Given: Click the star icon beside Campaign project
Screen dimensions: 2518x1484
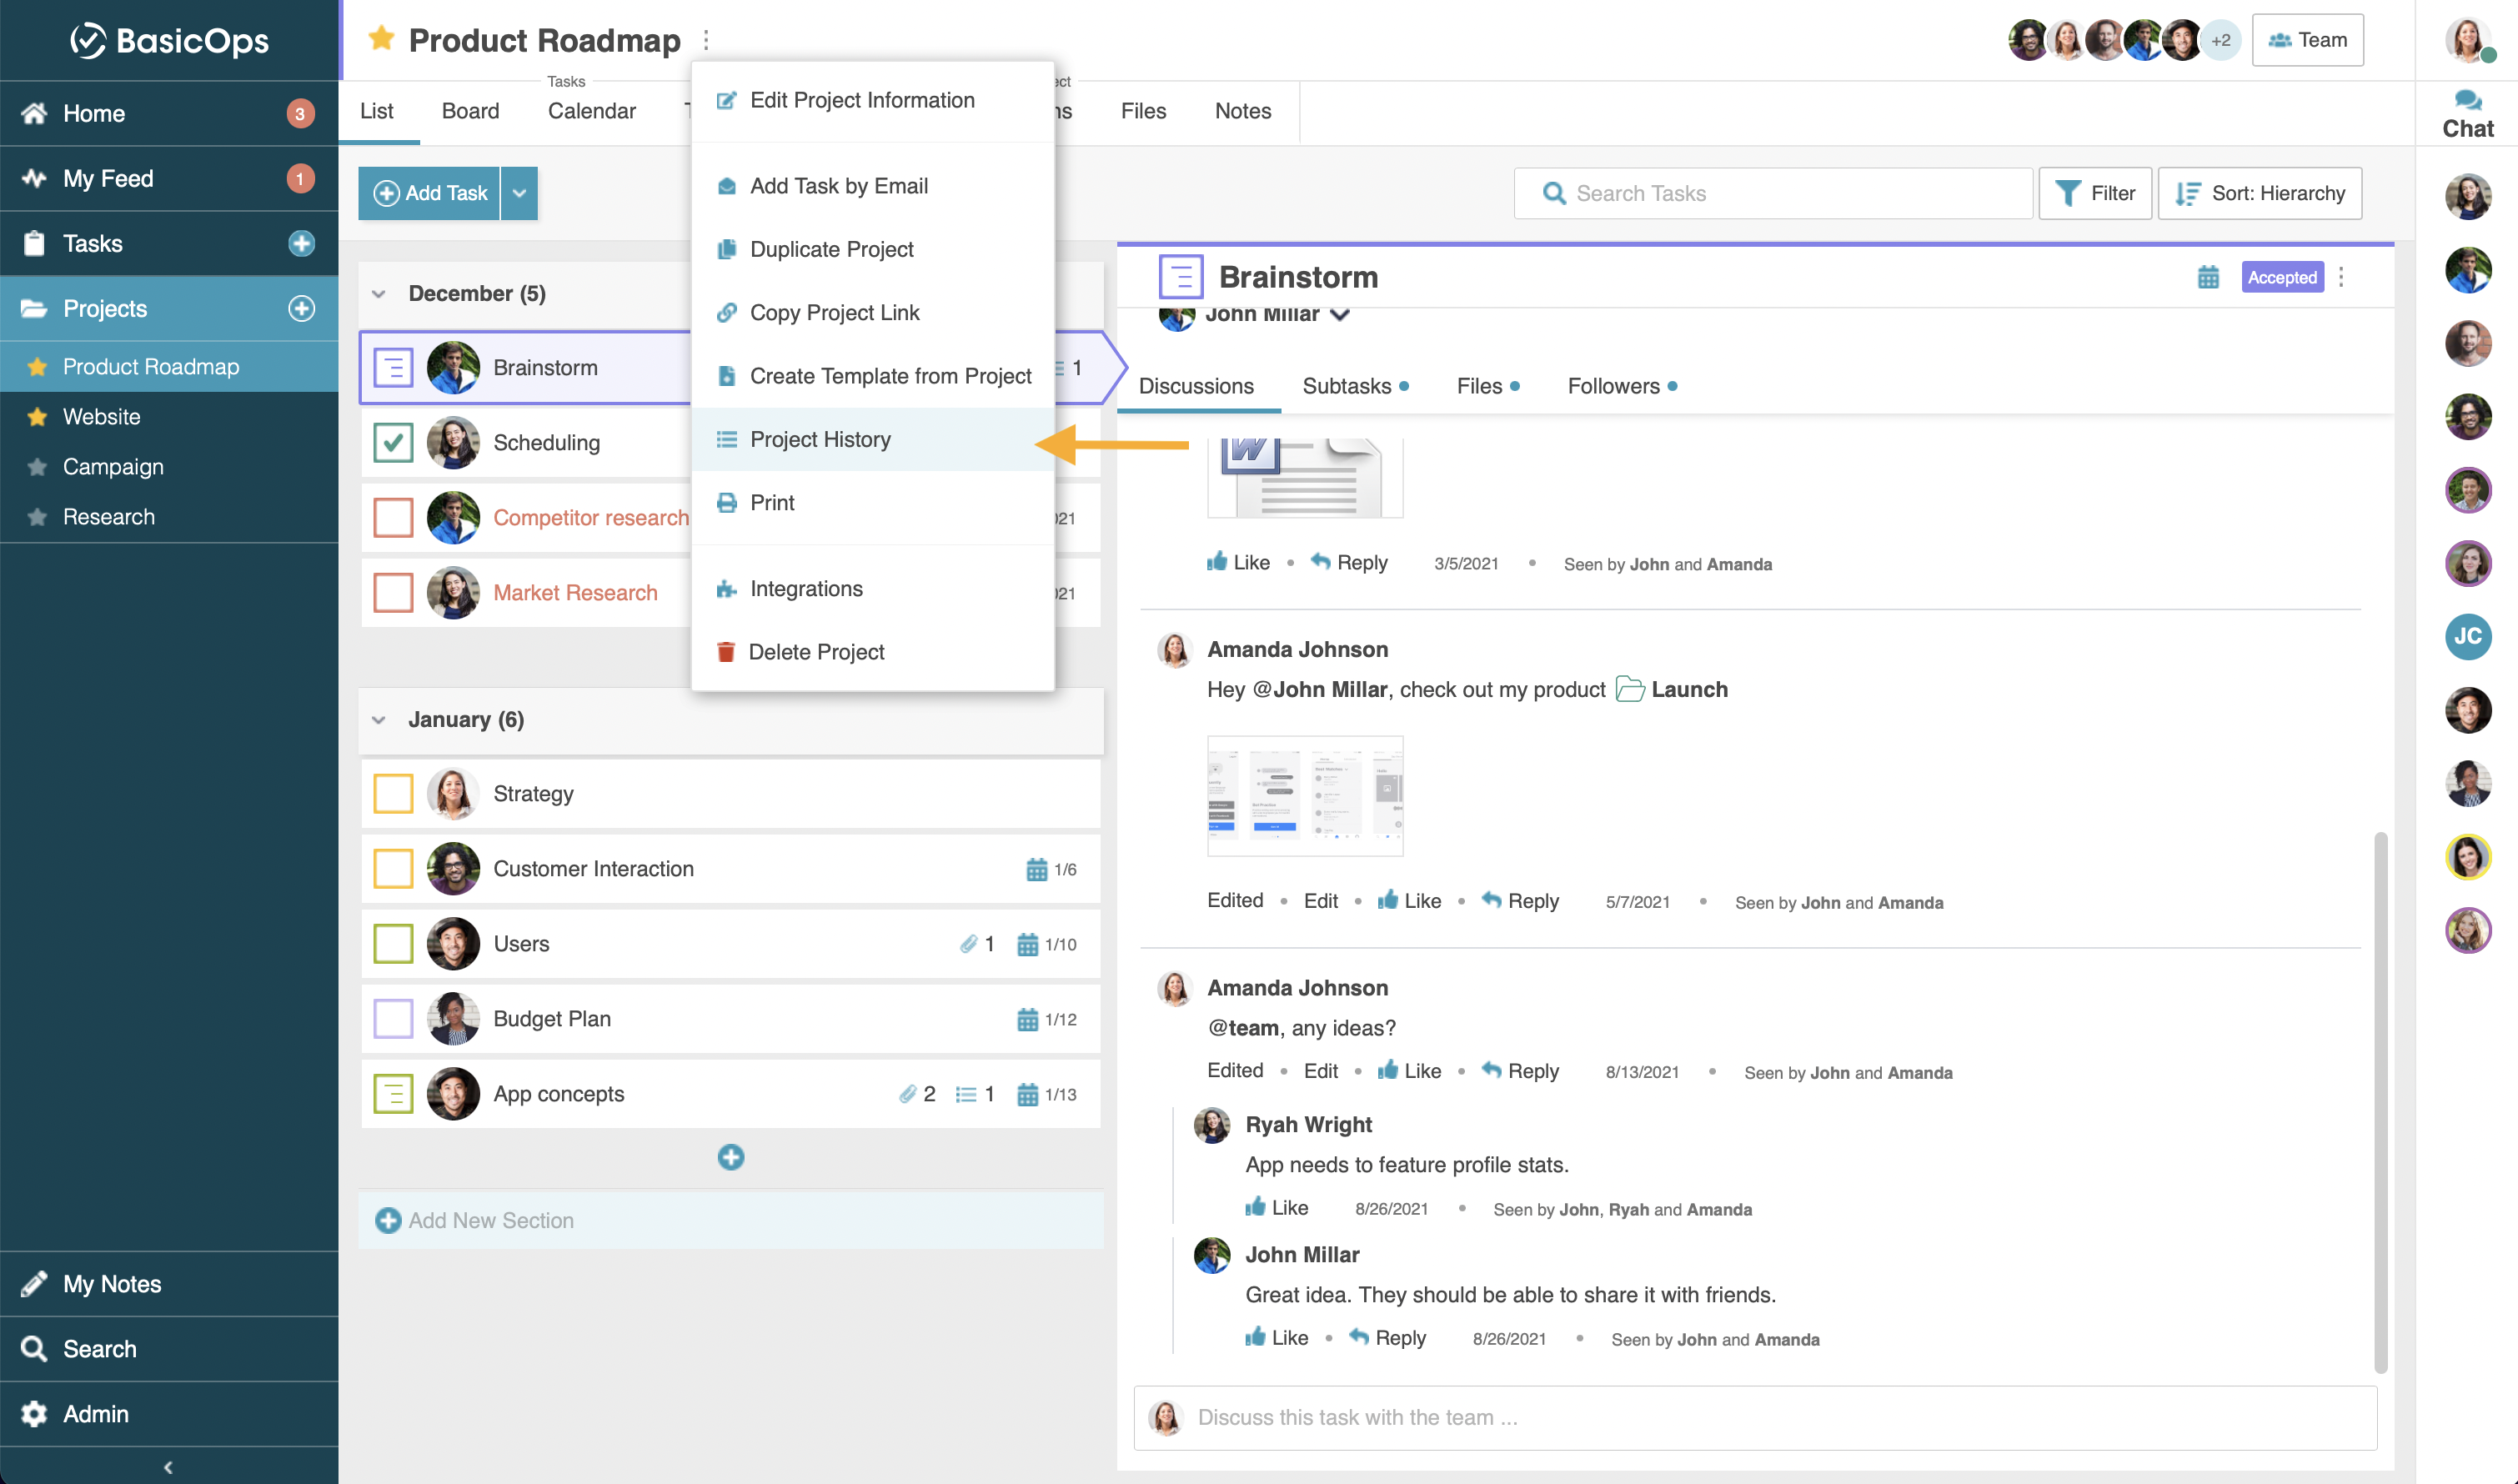Looking at the screenshot, I should [x=37, y=467].
